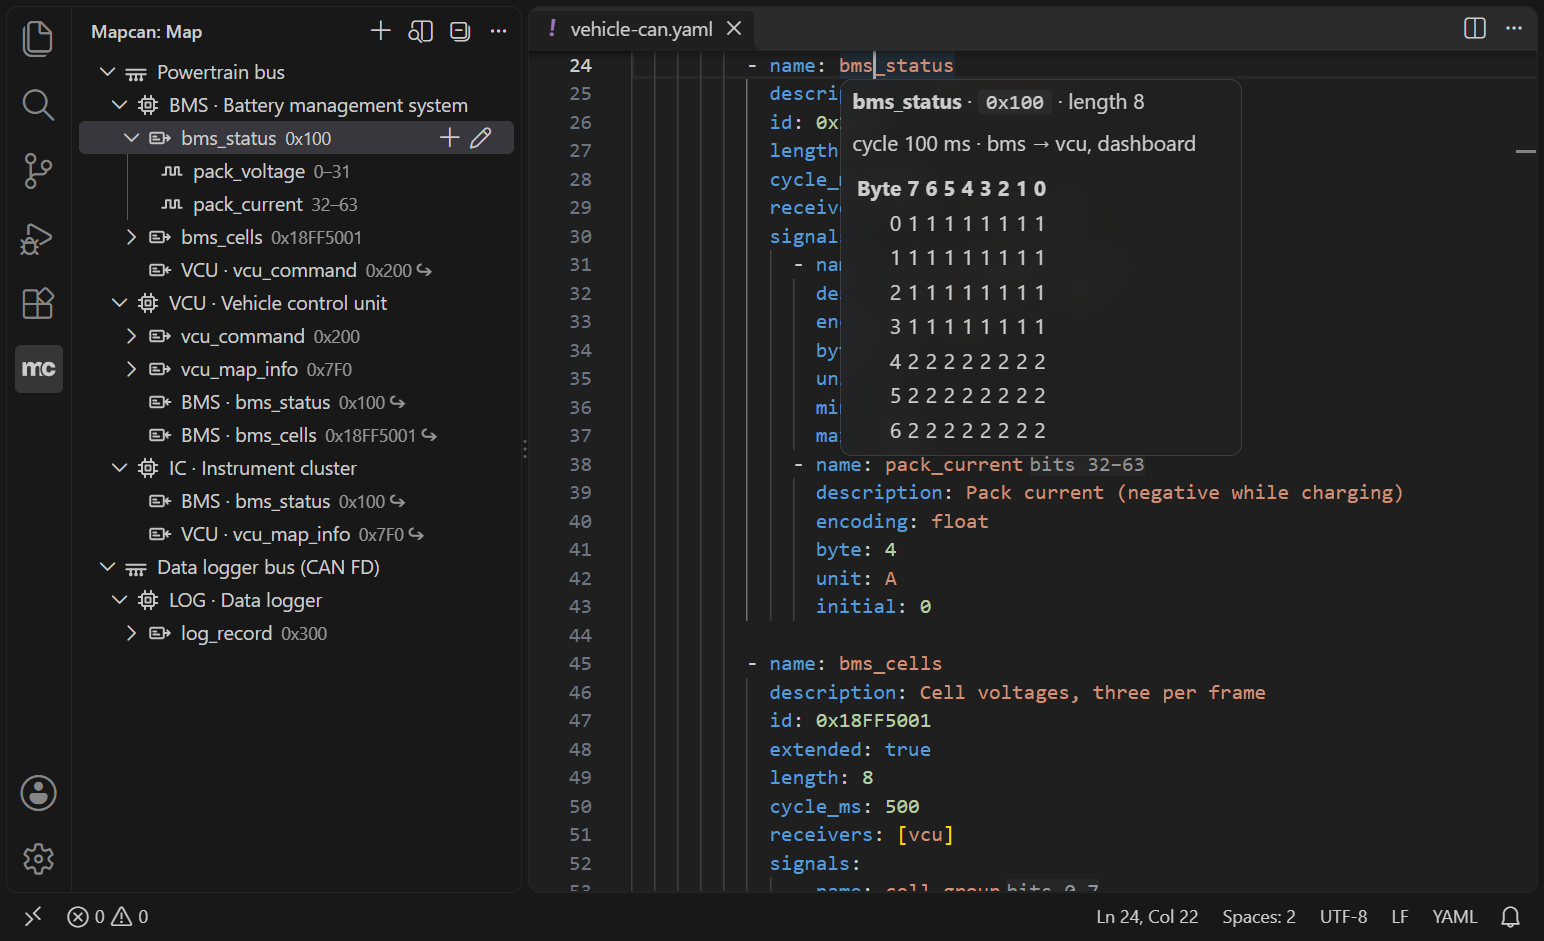
Task: Open the Search view
Action: 38,105
